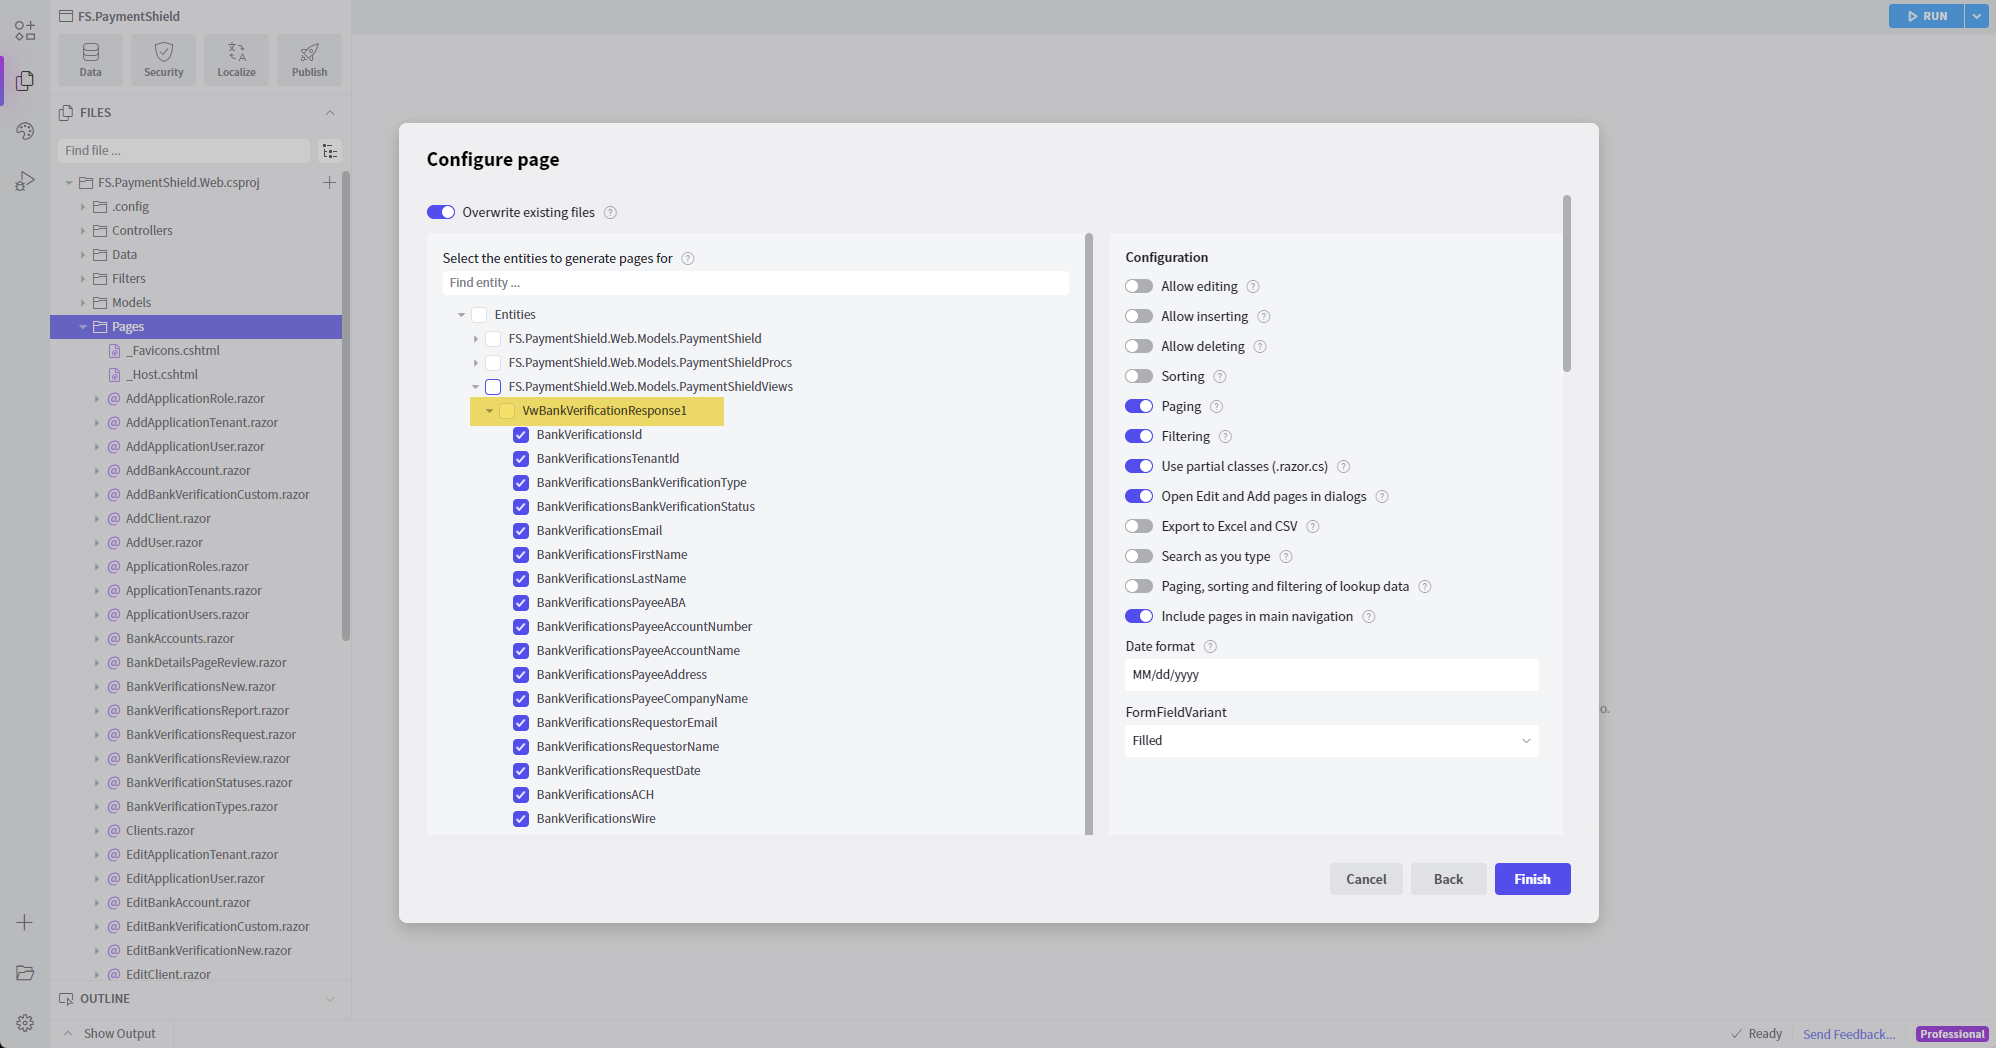Screen dimensions: 1996x1048
Task: Check the VwBankVerificationResponse1 checkbox
Action: (x=507, y=411)
